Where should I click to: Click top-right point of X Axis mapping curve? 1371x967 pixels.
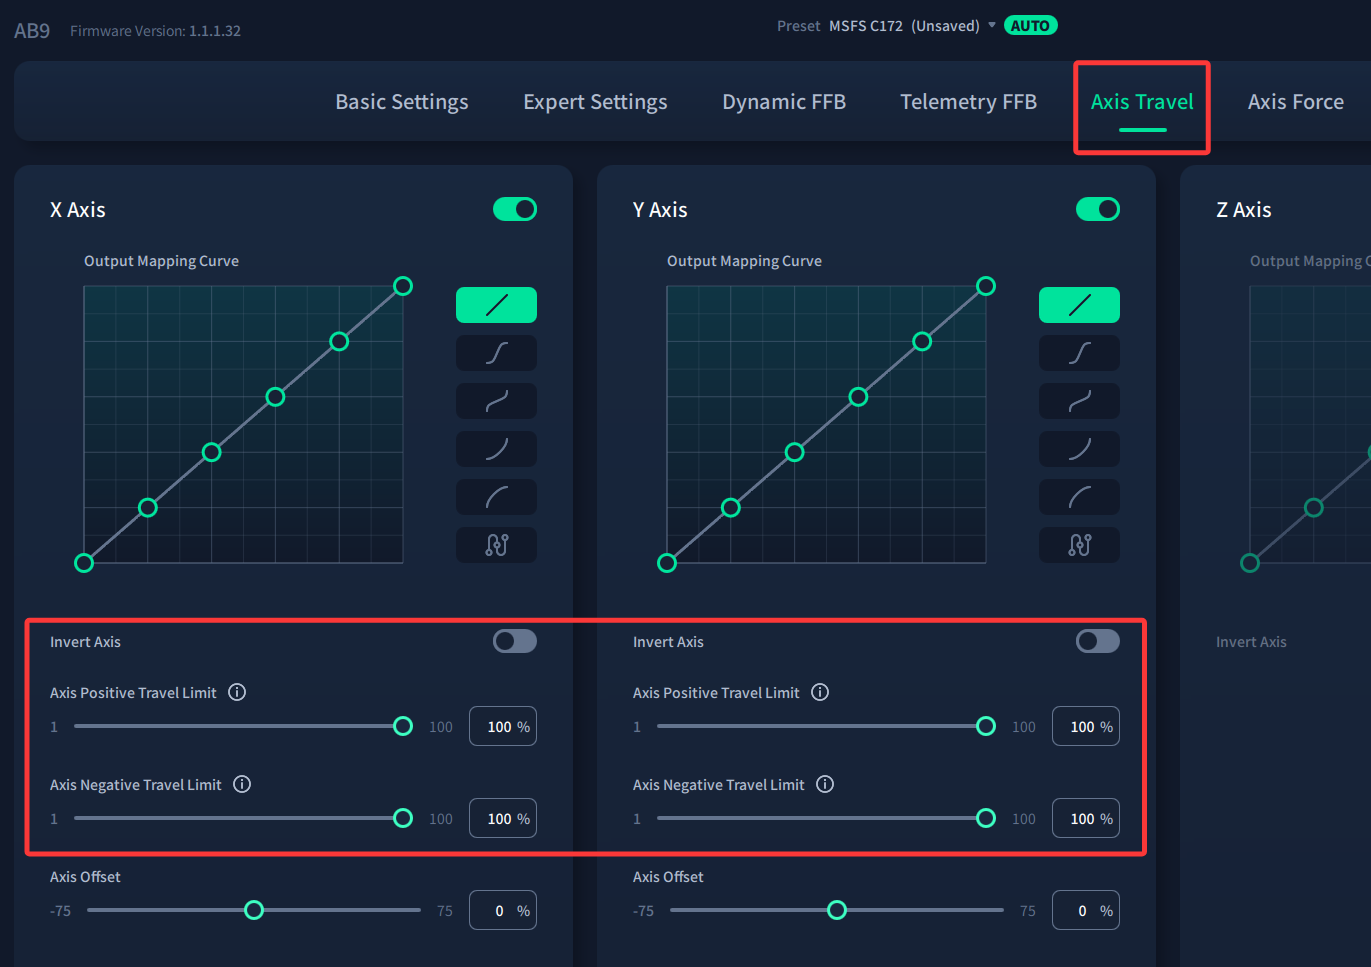coord(403,286)
